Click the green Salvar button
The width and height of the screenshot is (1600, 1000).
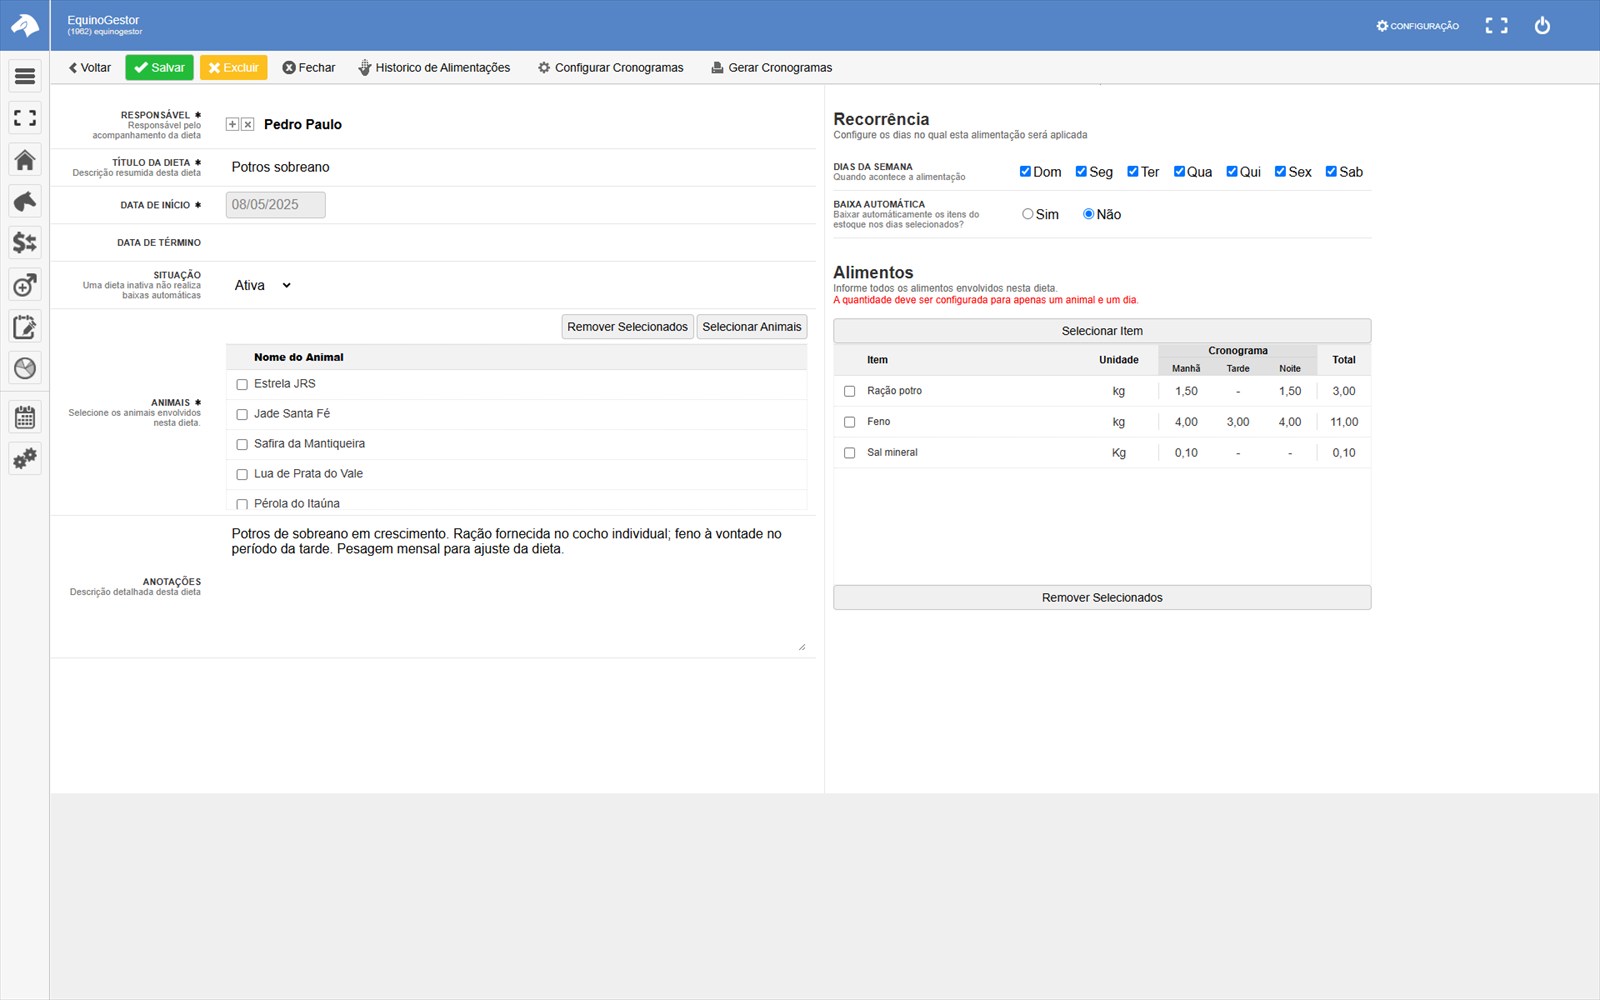[159, 68]
